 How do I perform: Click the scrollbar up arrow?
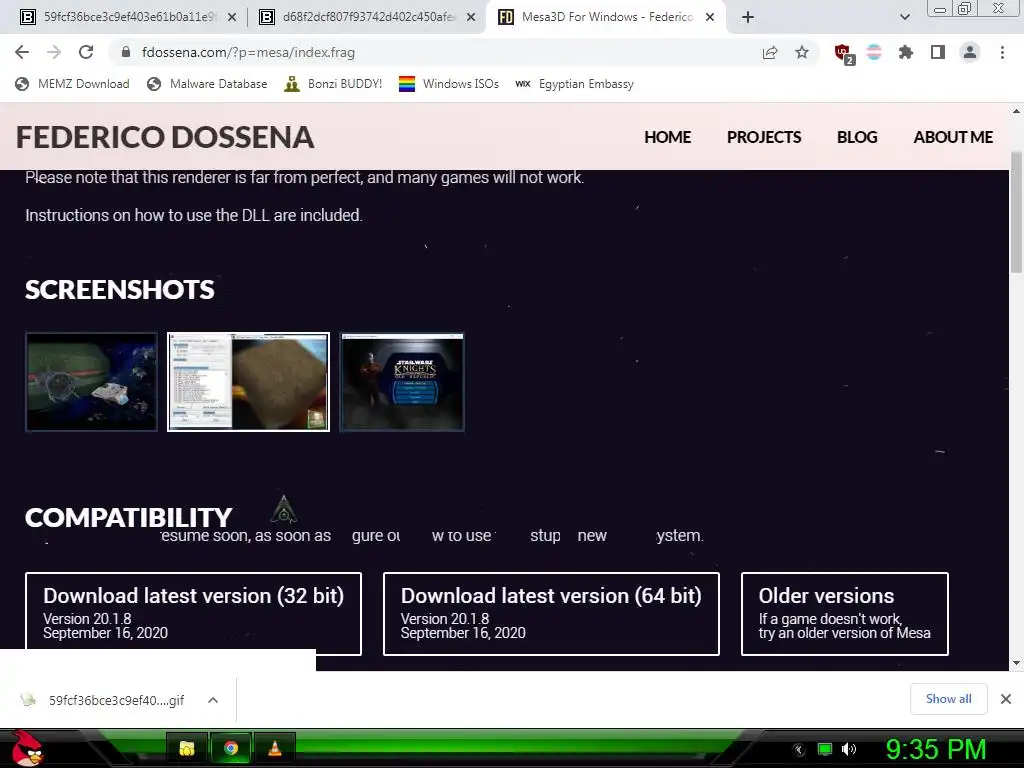pos(1016,112)
